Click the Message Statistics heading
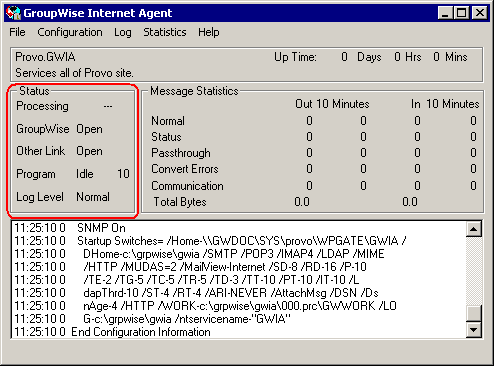Screen dimensions: 494x366 click(x=194, y=91)
